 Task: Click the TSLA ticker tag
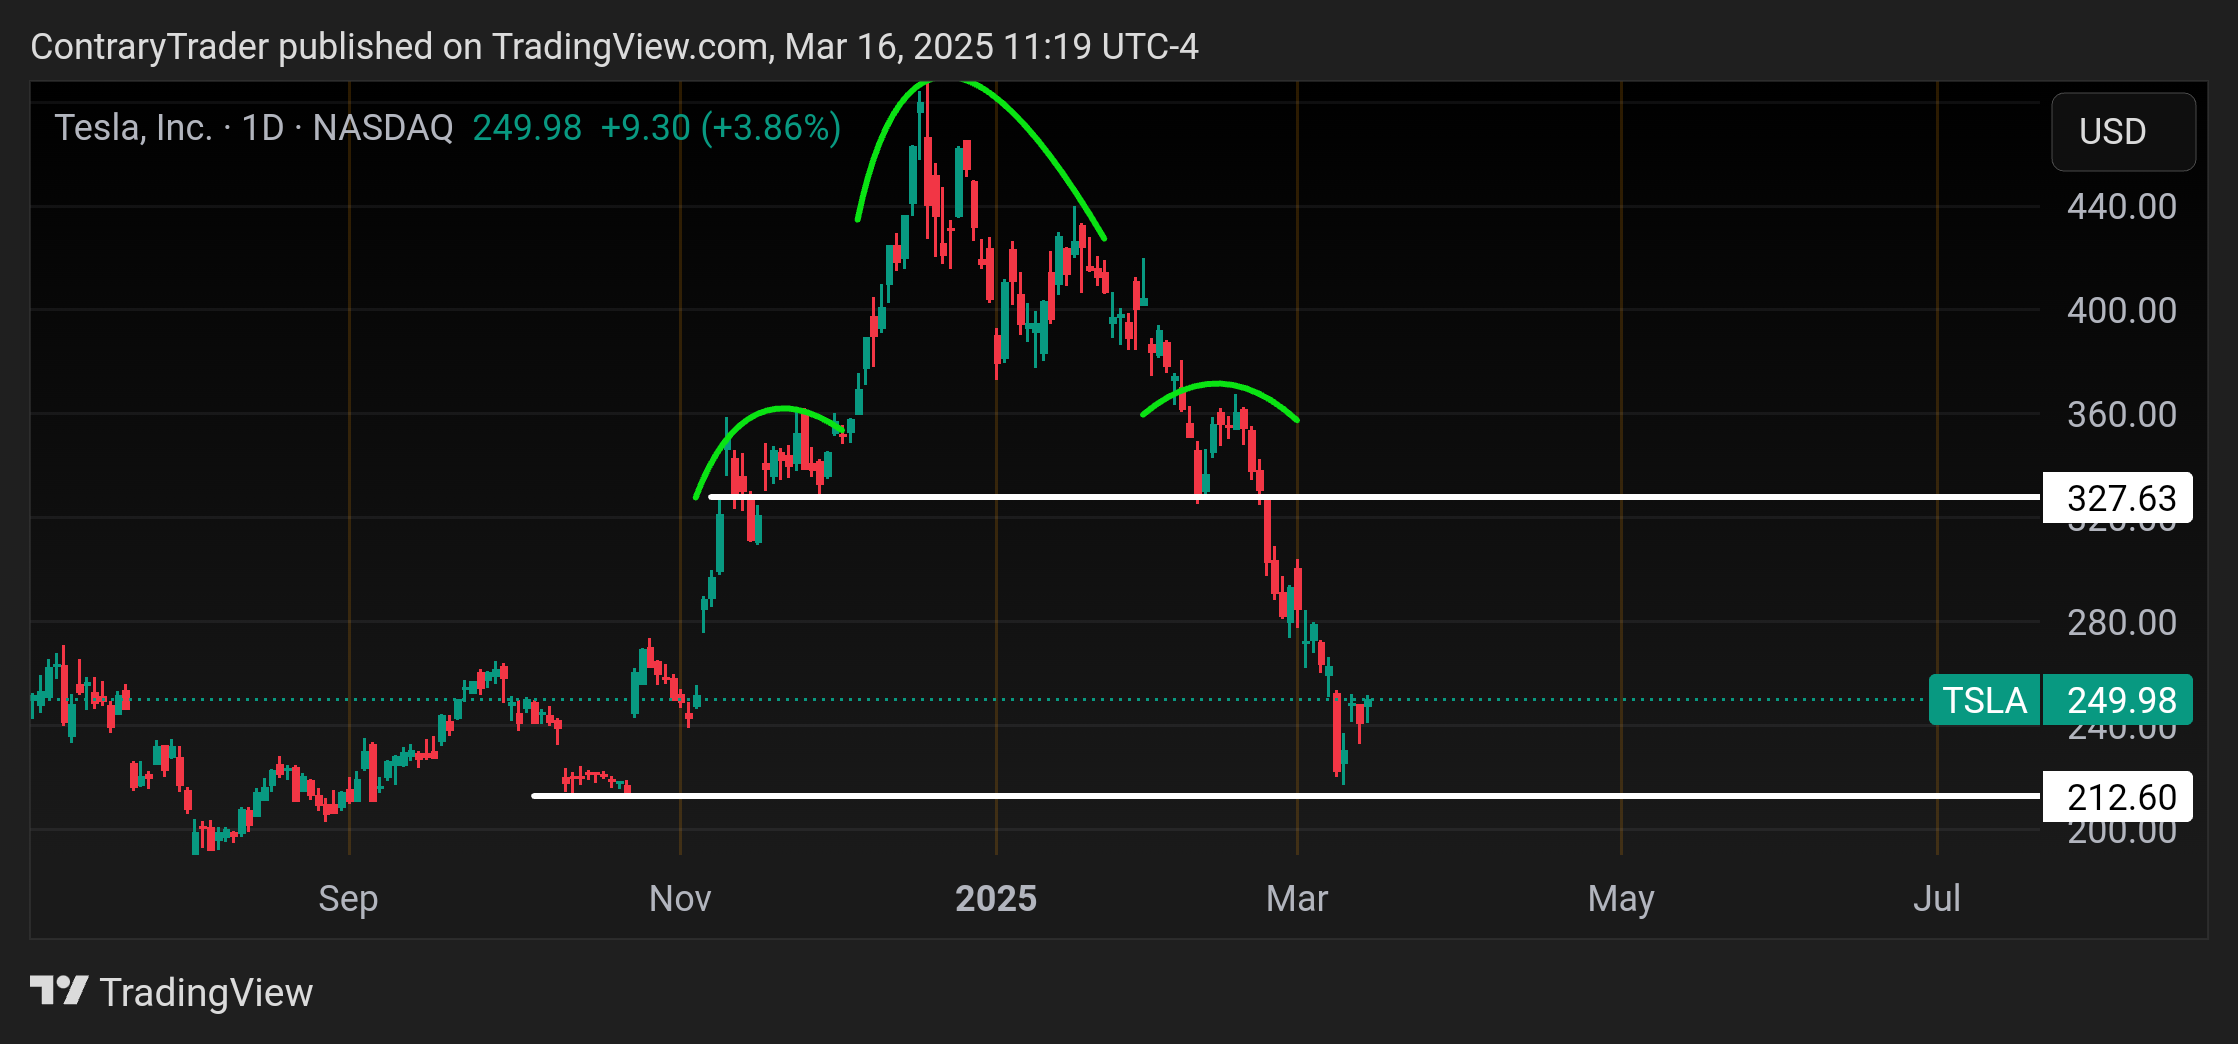1984,700
